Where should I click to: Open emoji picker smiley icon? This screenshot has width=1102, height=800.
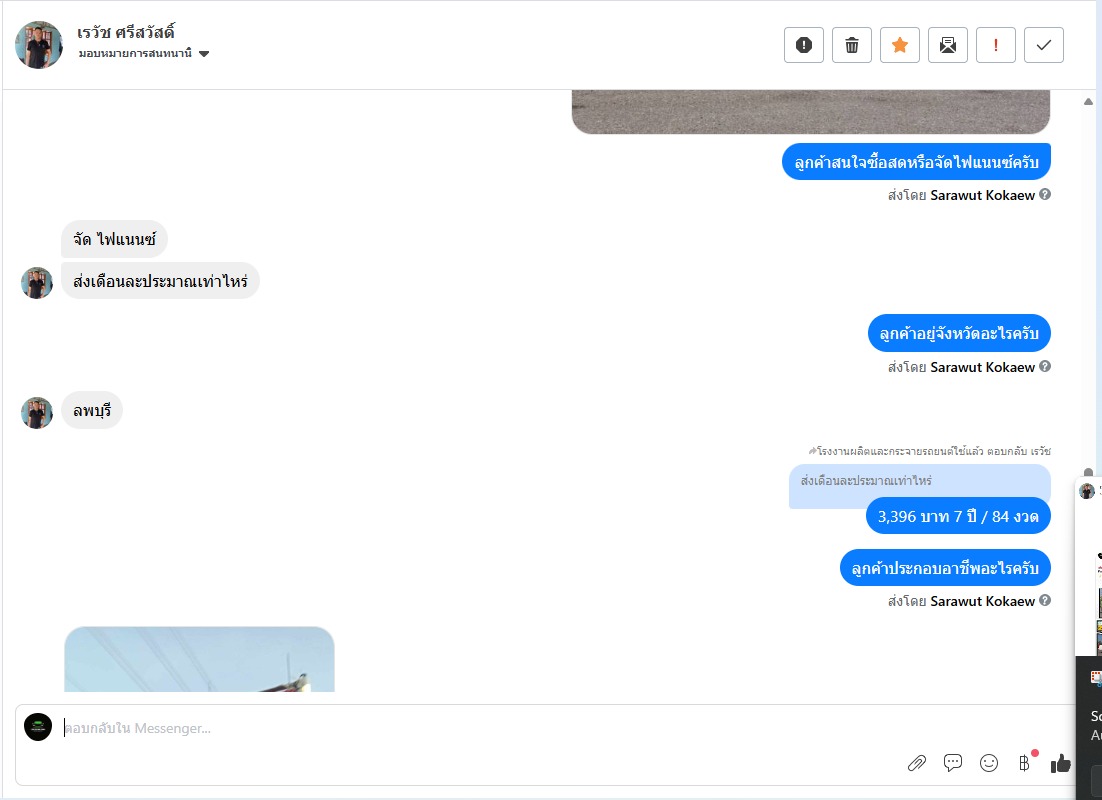(x=989, y=763)
